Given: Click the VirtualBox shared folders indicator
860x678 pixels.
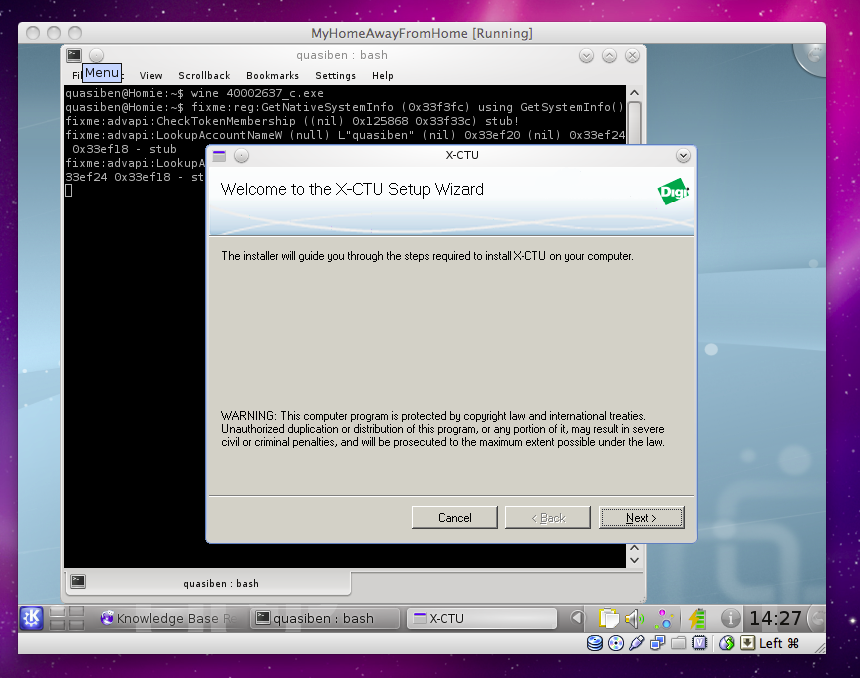Looking at the screenshot, I should (678, 643).
